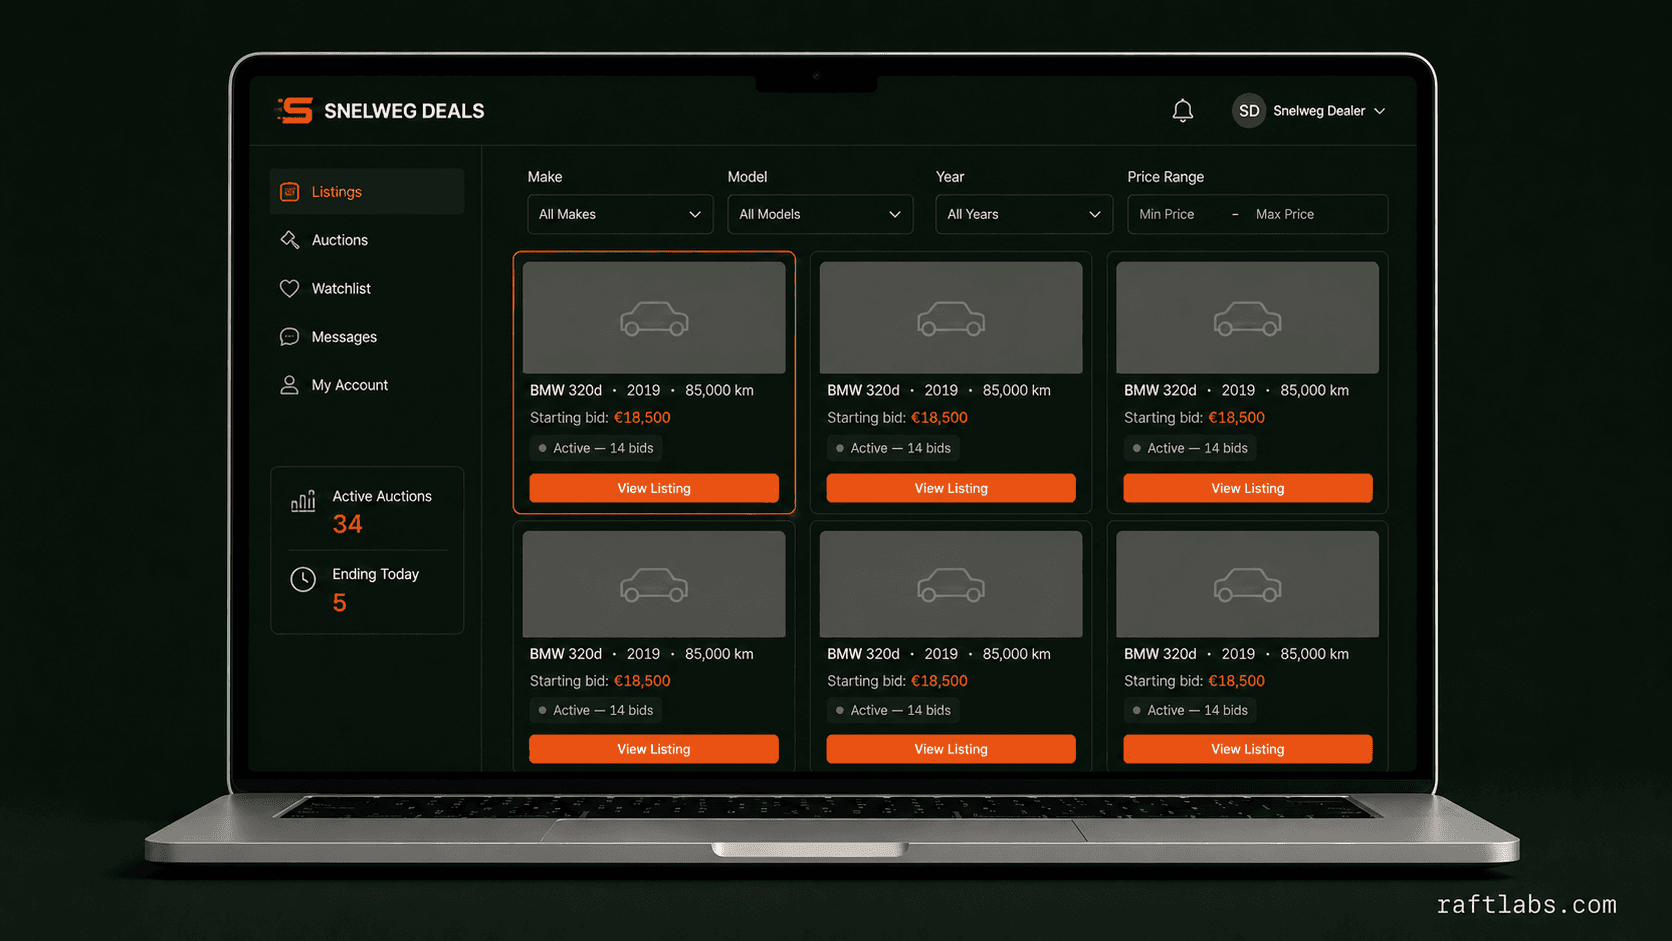Screen dimensions: 1672x941
Task: Open Auctions via the gavel icon
Action: pyautogui.click(x=289, y=240)
